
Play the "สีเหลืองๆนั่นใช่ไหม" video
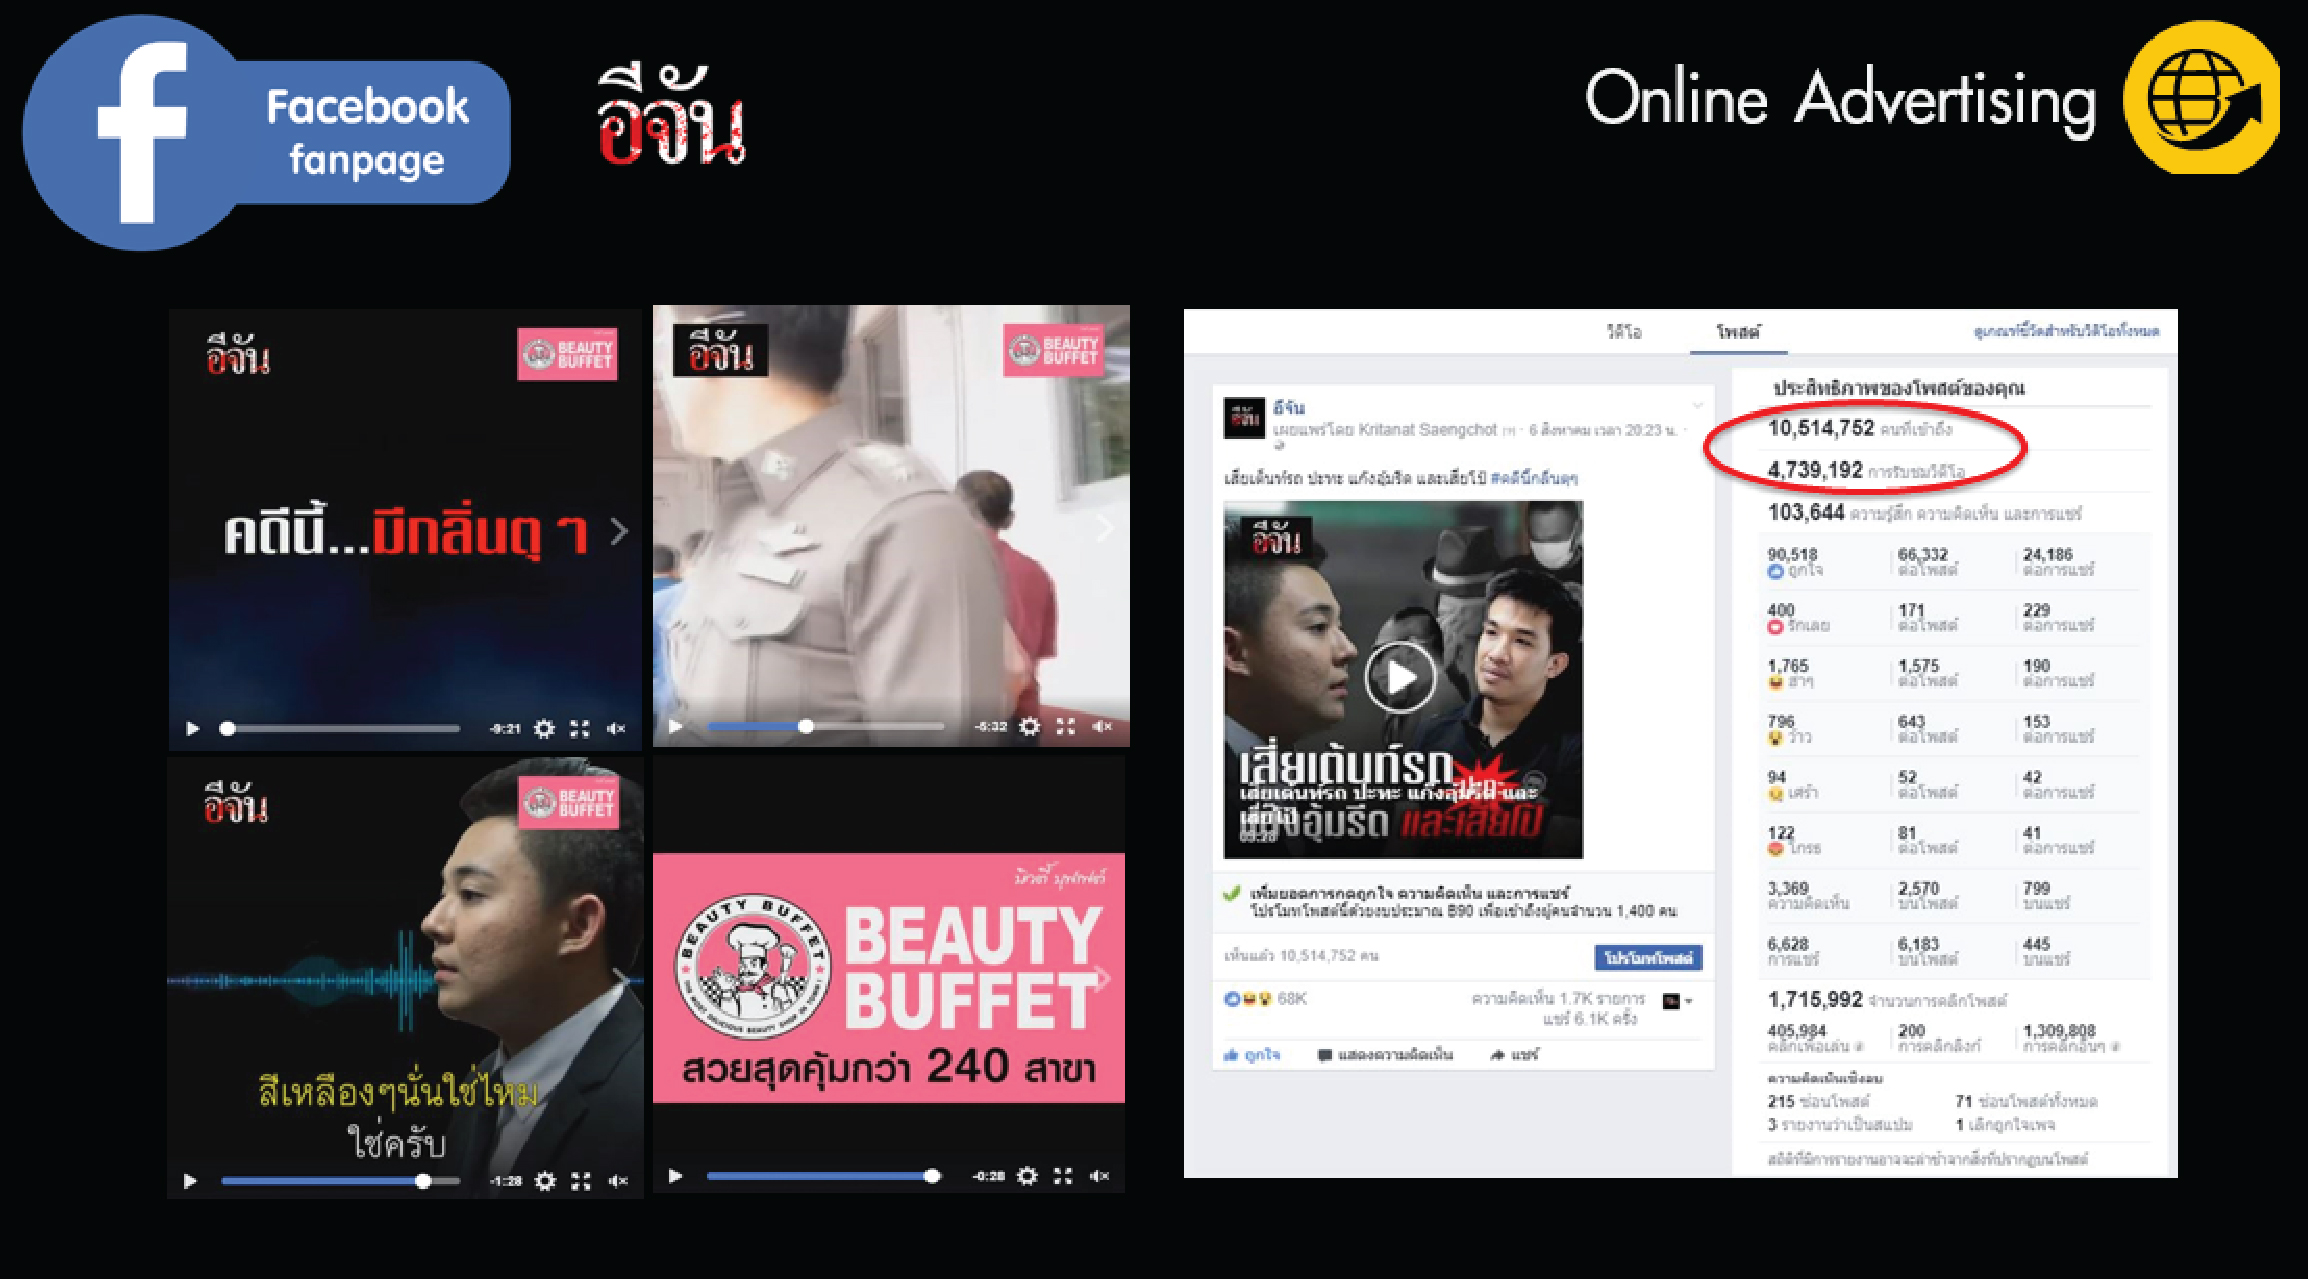coord(190,1181)
